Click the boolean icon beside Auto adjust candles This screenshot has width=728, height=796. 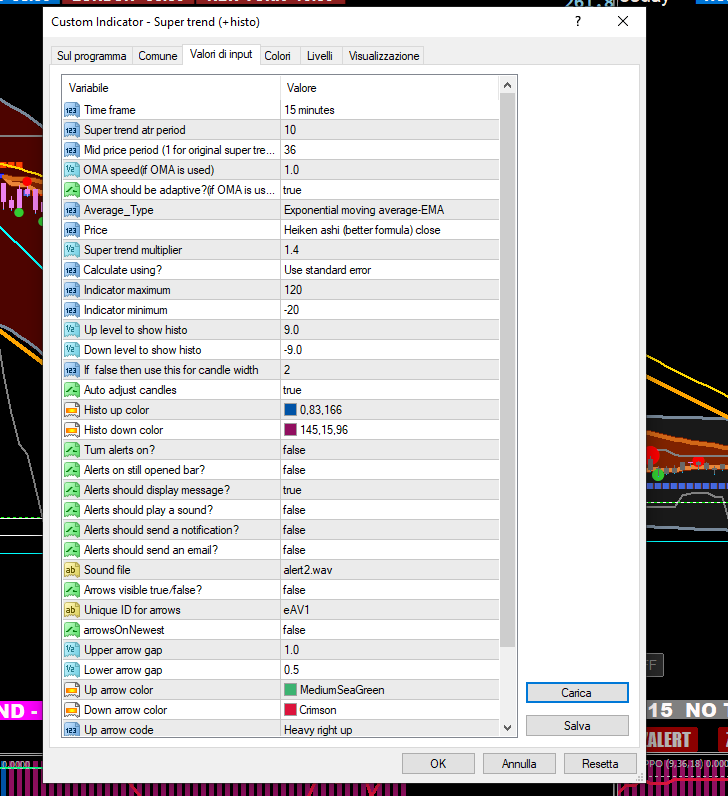(72, 390)
